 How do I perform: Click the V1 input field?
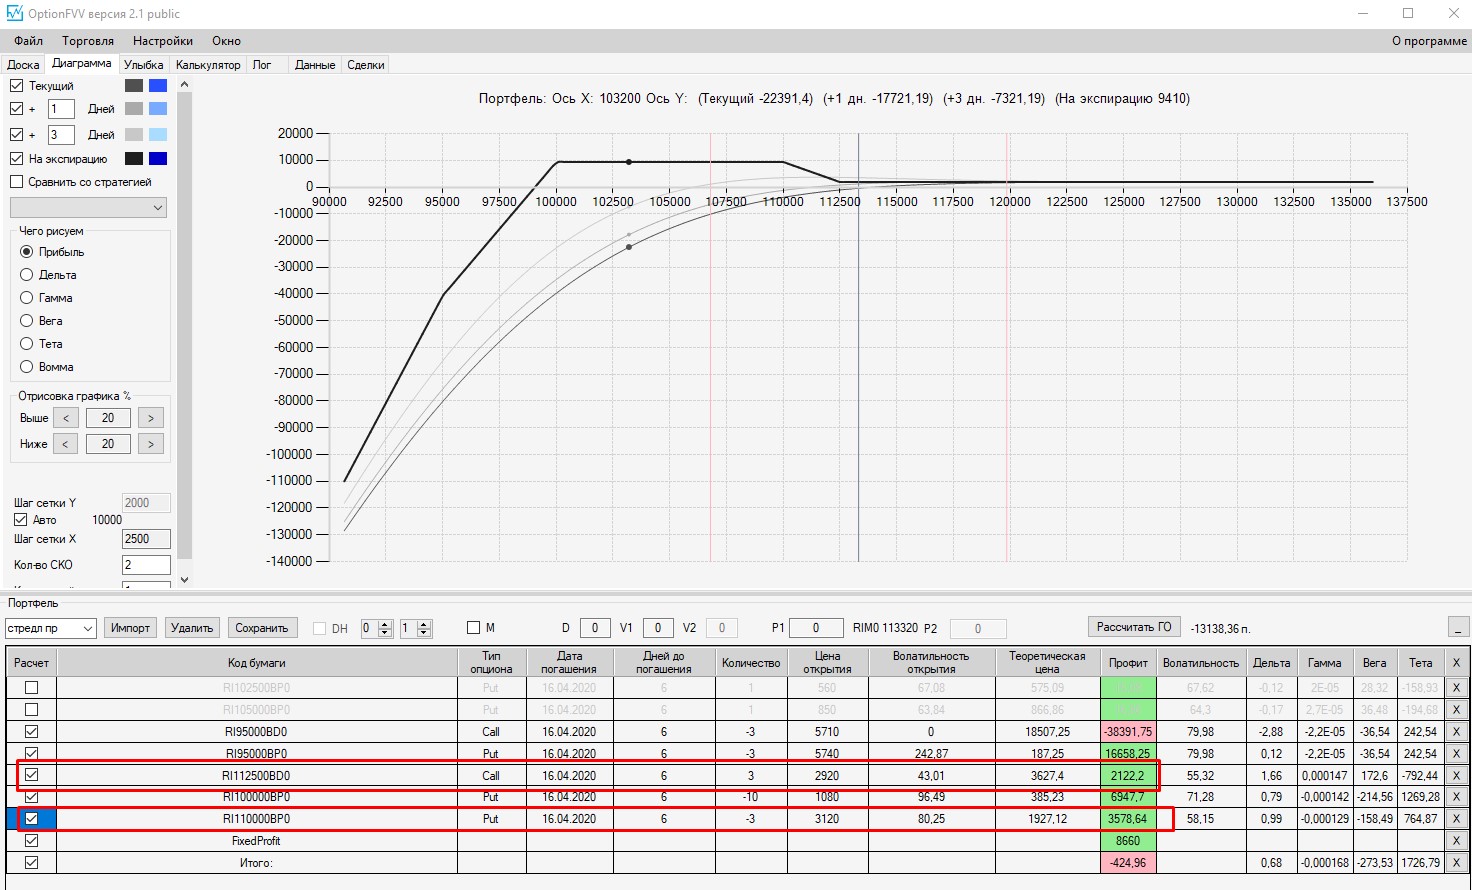click(x=657, y=628)
